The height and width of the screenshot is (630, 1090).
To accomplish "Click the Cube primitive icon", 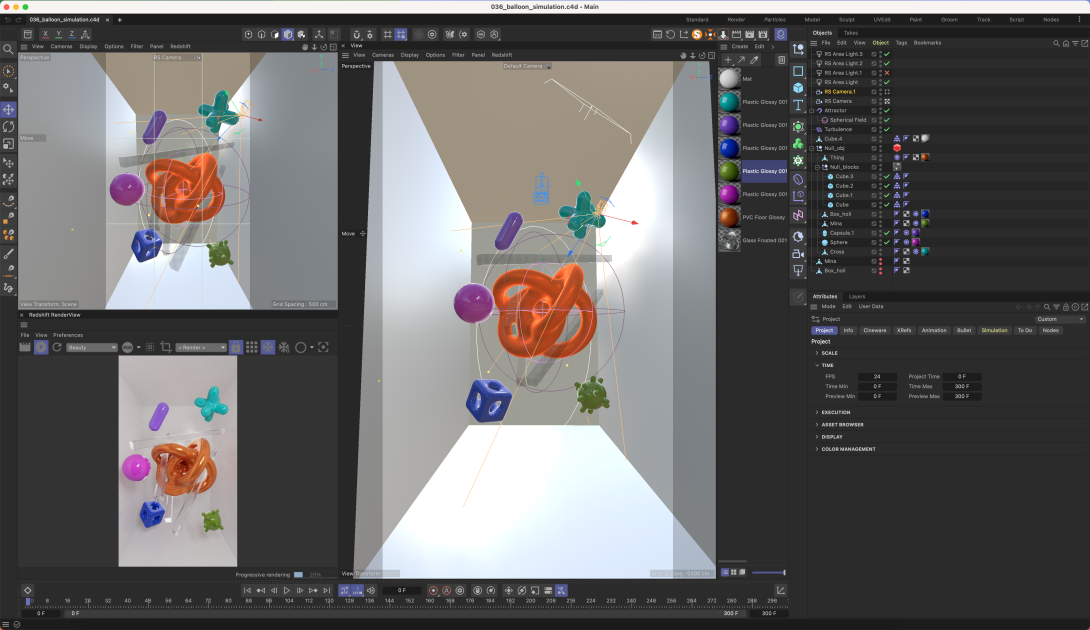I will click(798, 88).
